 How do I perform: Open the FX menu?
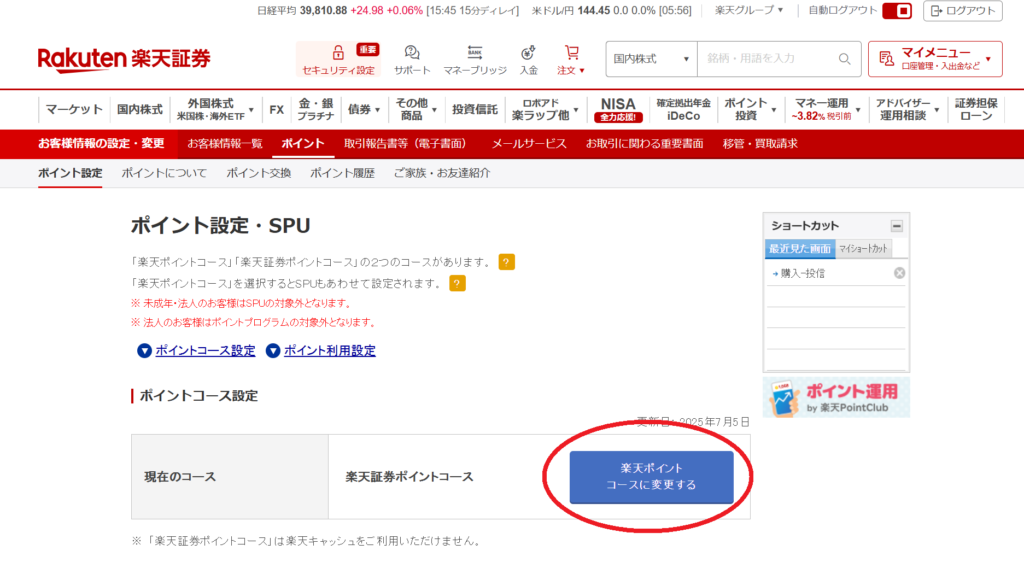(276, 109)
